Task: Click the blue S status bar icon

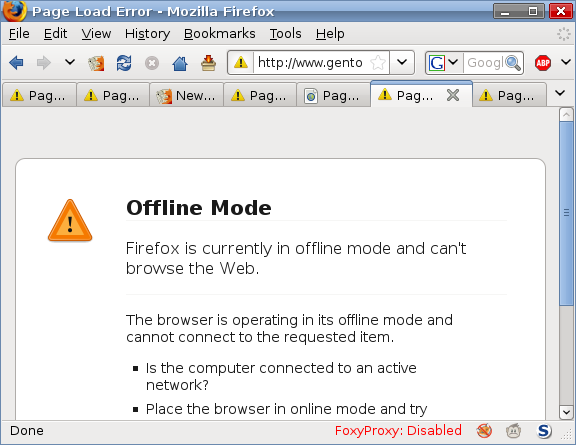Action: point(544,431)
